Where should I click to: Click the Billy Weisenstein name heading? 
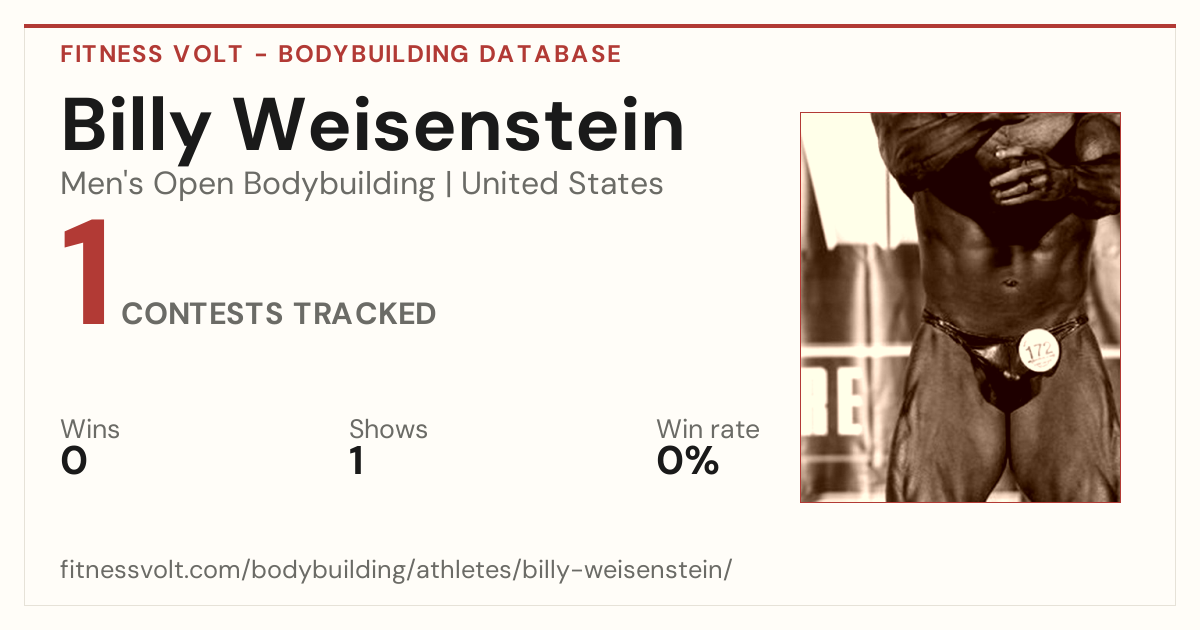[373, 125]
